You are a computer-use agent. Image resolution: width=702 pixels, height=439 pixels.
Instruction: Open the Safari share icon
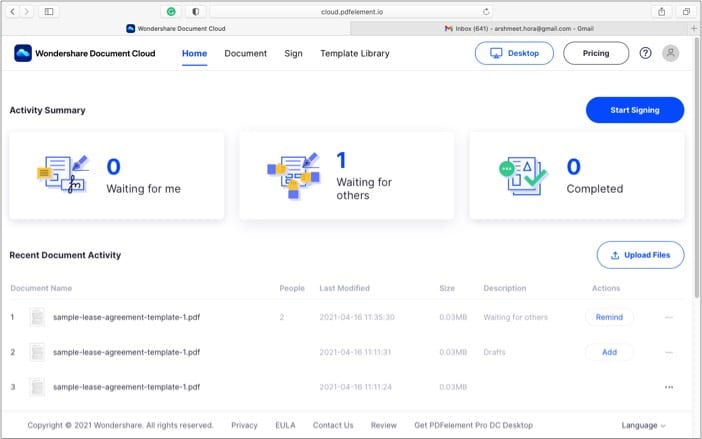pos(661,12)
